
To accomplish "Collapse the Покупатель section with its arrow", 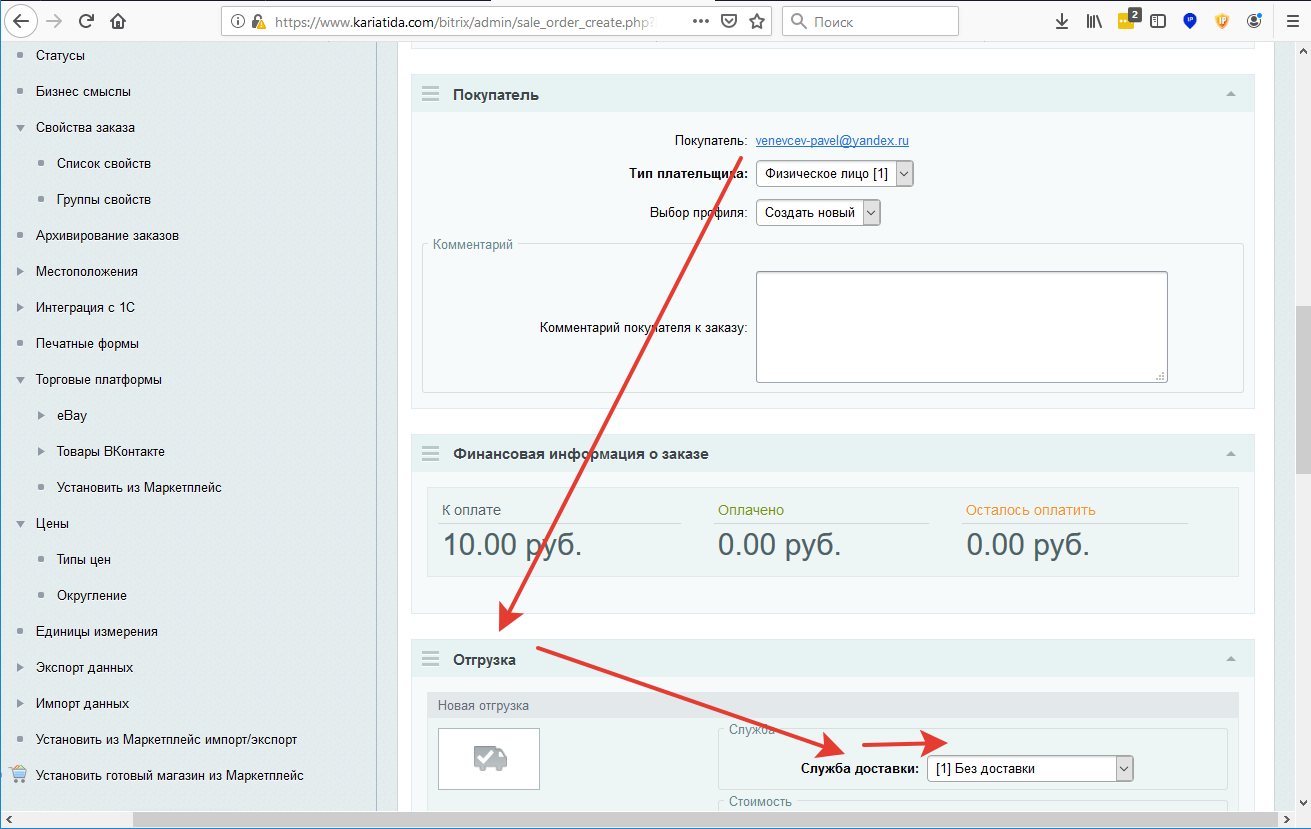I will [1231, 94].
